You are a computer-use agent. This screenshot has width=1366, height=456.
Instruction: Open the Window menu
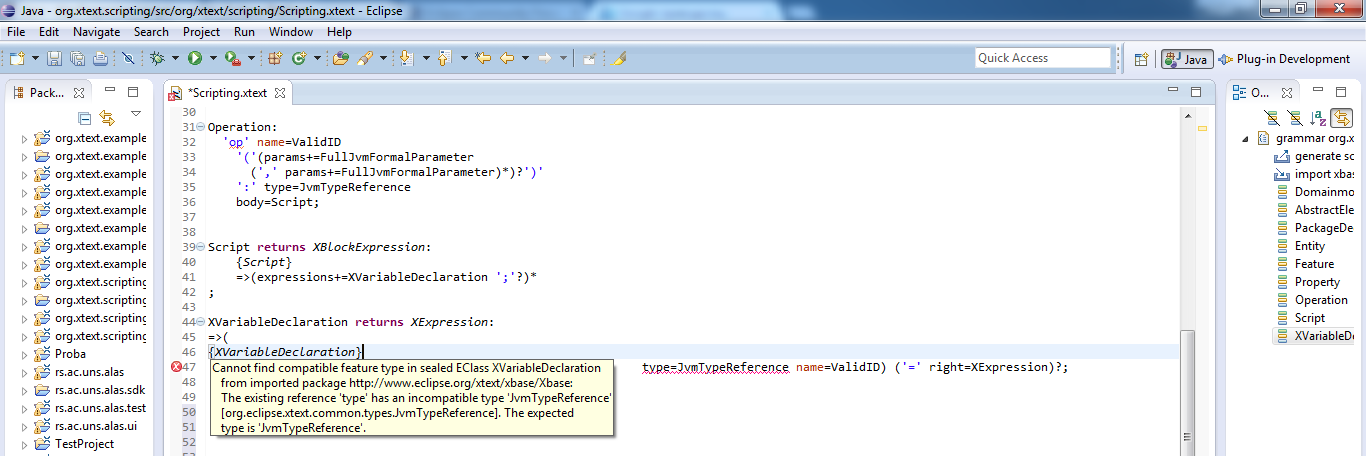click(x=290, y=32)
